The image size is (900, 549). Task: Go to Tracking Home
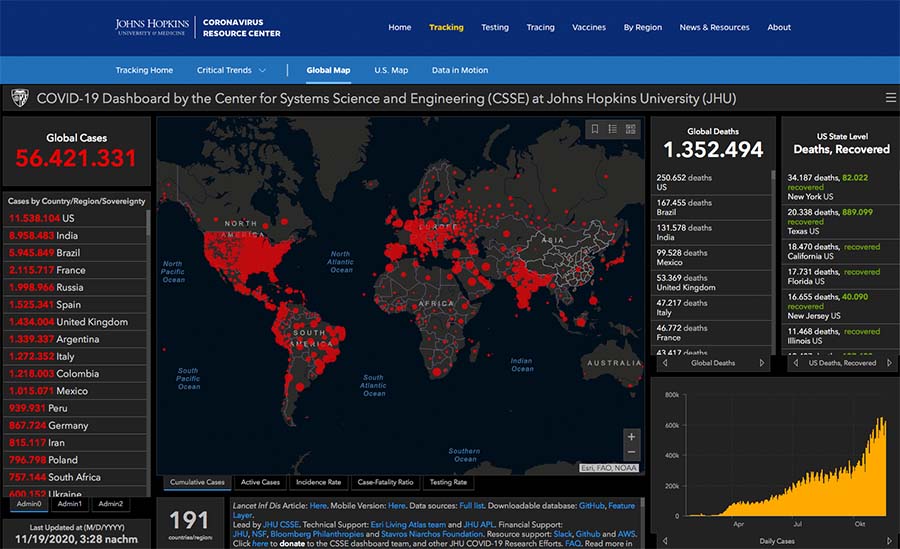(x=144, y=70)
